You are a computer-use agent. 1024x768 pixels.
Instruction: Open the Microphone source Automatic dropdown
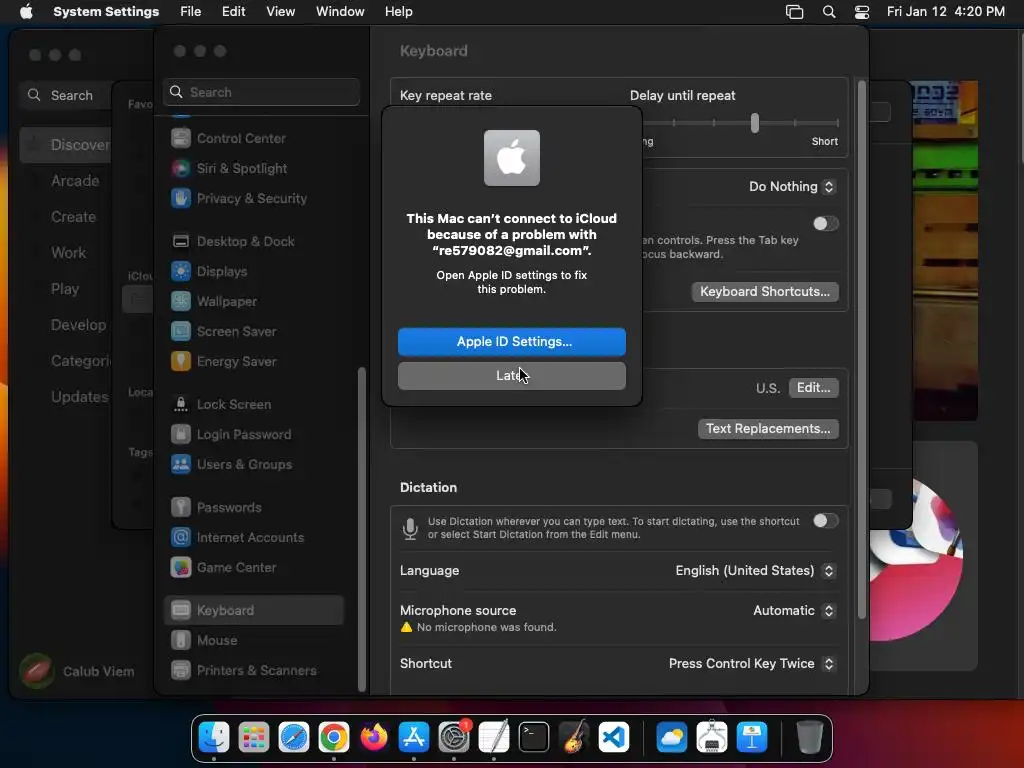click(x=794, y=611)
